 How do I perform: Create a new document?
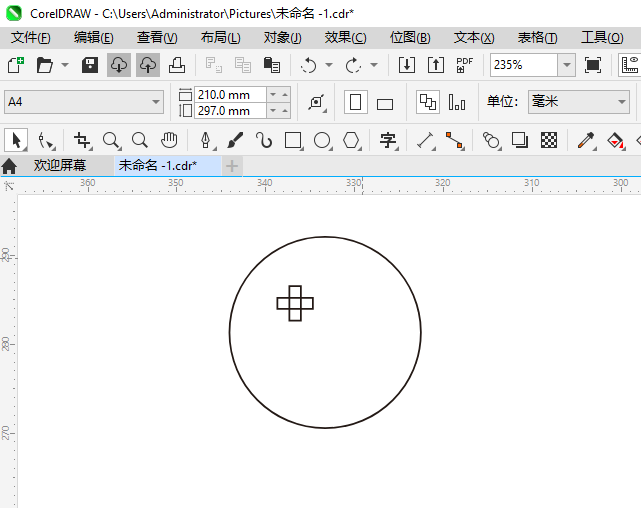click(x=16, y=65)
